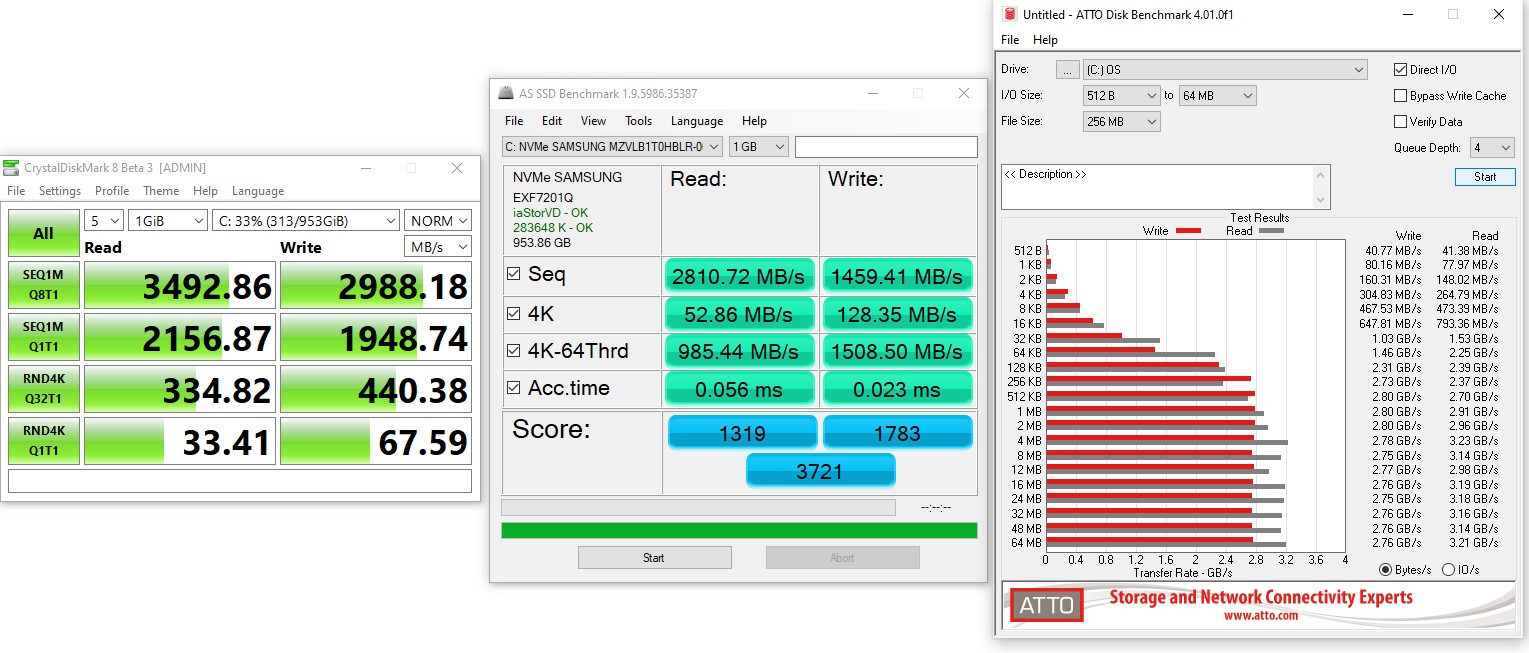
Task: Click the SEQ1M Q8T1 read value 3492.86
Action: (178, 287)
